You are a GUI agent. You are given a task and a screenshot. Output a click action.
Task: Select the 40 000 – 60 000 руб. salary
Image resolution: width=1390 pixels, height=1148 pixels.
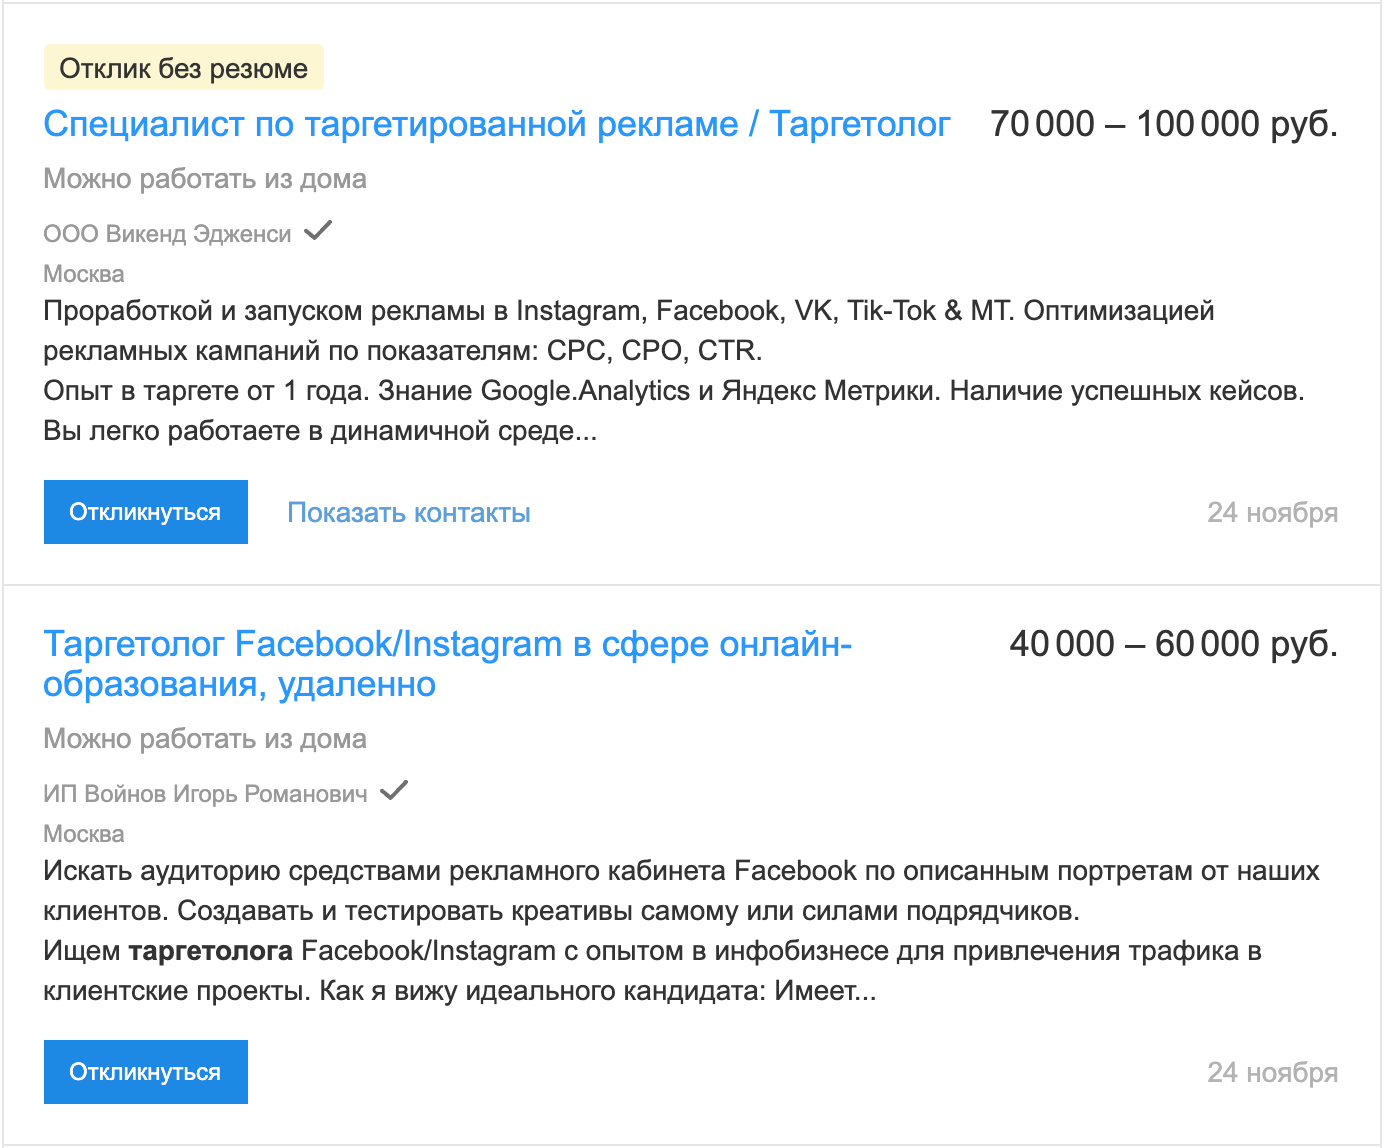(x=1174, y=644)
